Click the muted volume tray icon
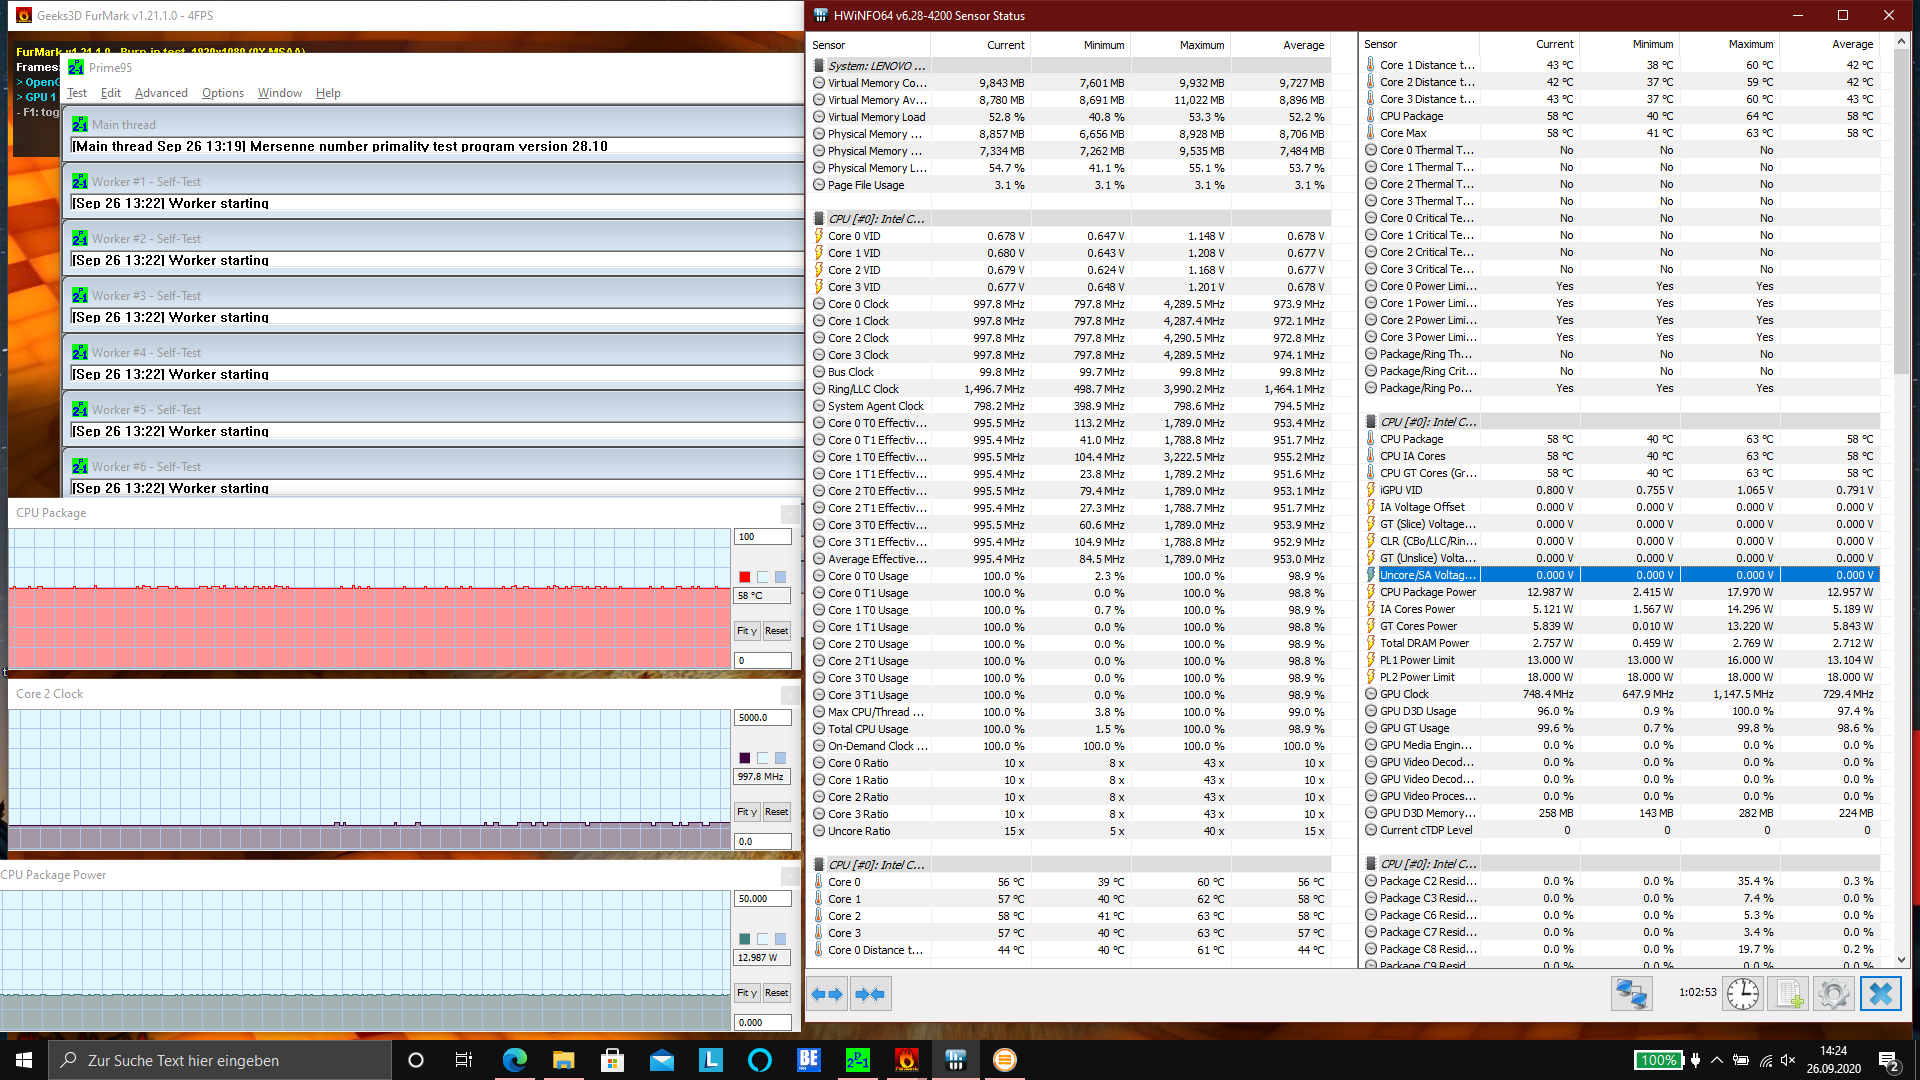1920x1080 pixels. coord(1789,1060)
